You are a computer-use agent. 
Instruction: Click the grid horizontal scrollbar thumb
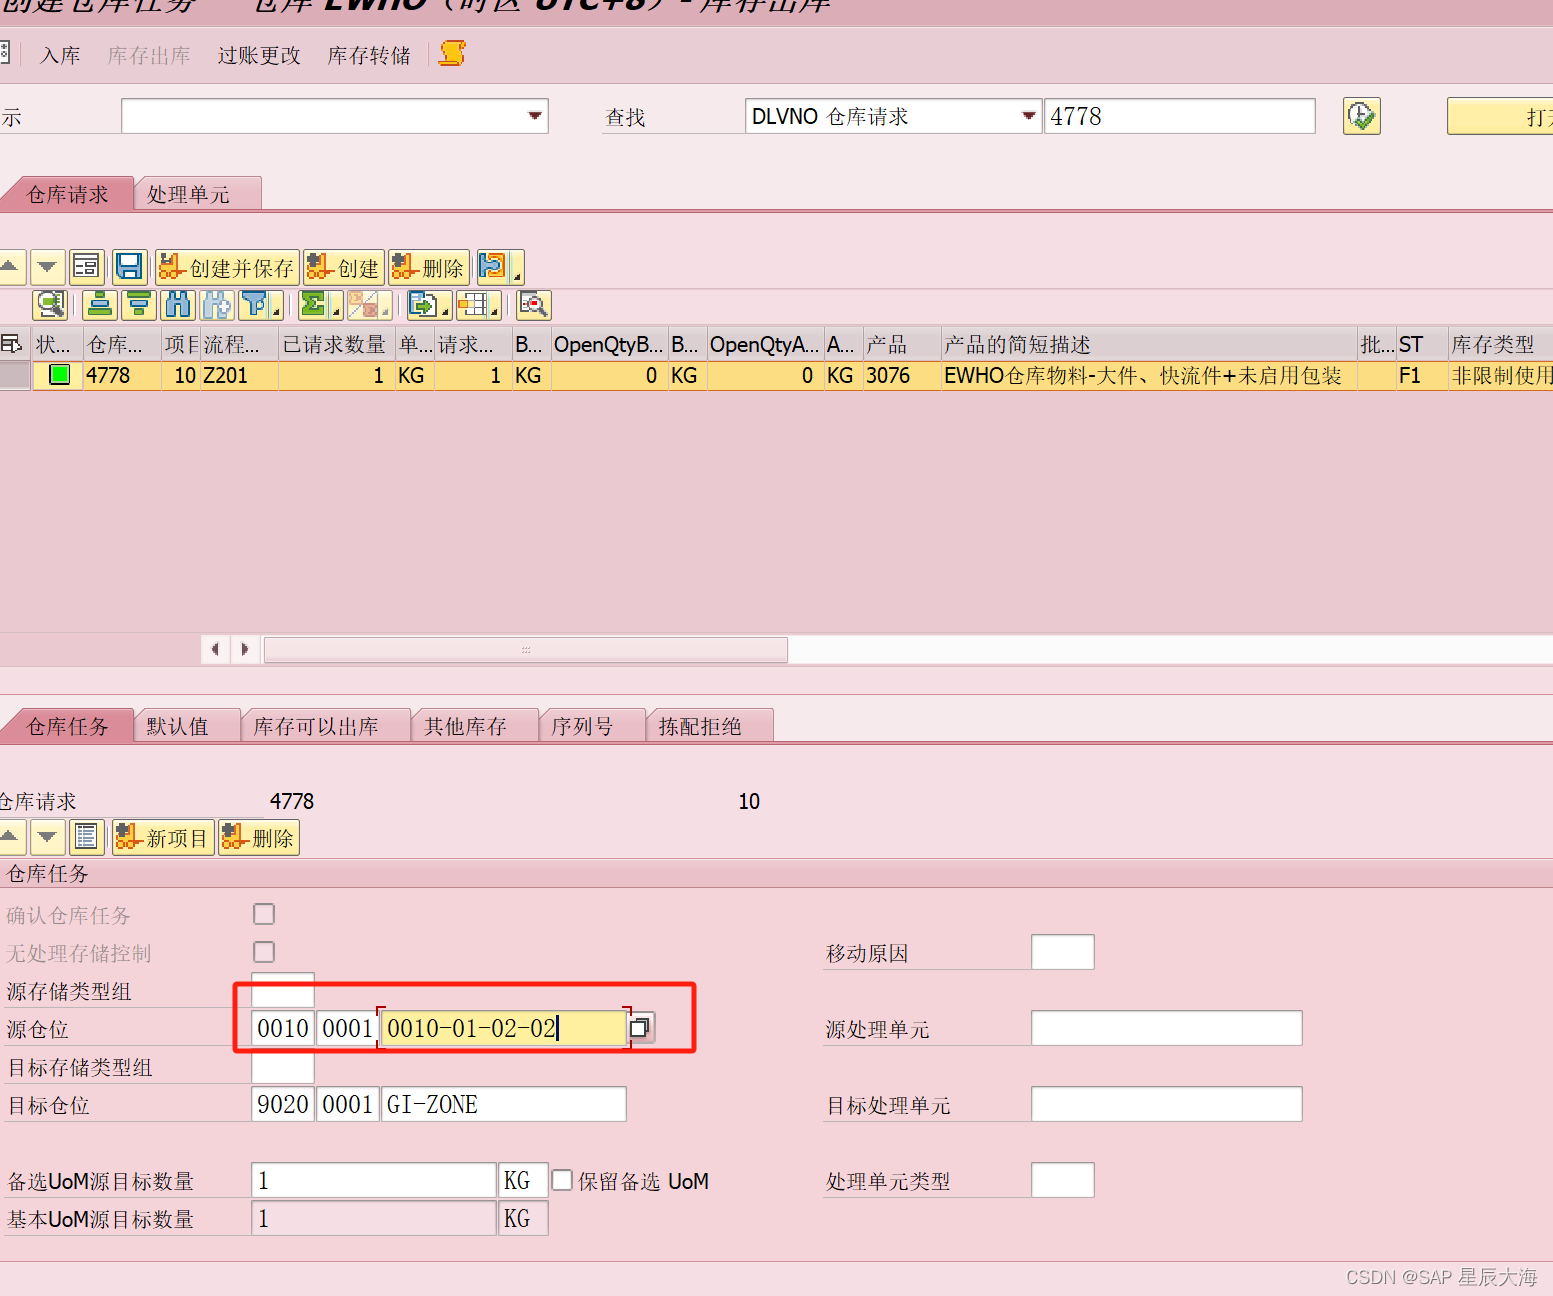click(526, 649)
